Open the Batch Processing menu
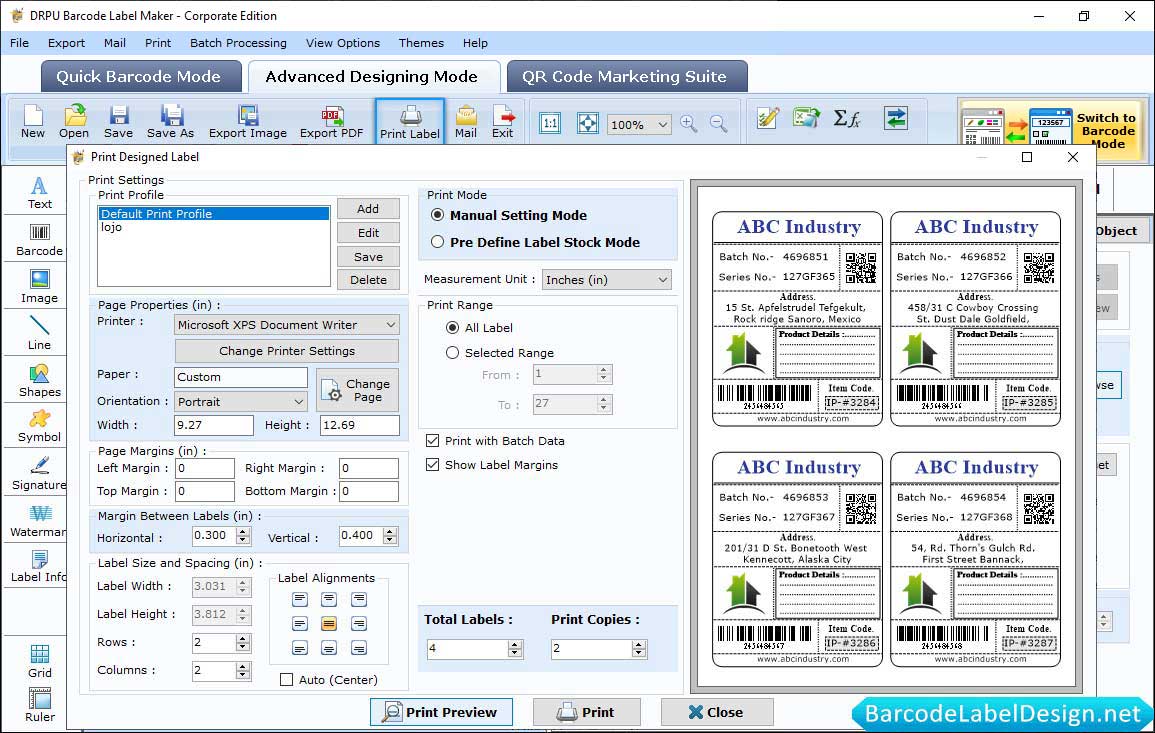The height and width of the screenshot is (733, 1155). pyautogui.click(x=238, y=43)
